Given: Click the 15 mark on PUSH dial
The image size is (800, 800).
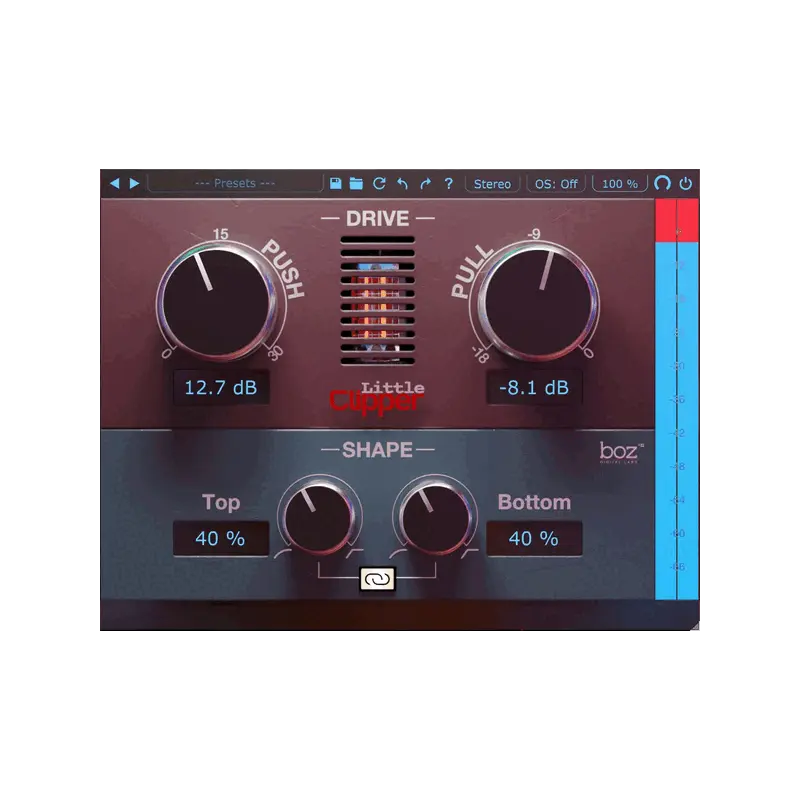Looking at the screenshot, I should [220, 234].
